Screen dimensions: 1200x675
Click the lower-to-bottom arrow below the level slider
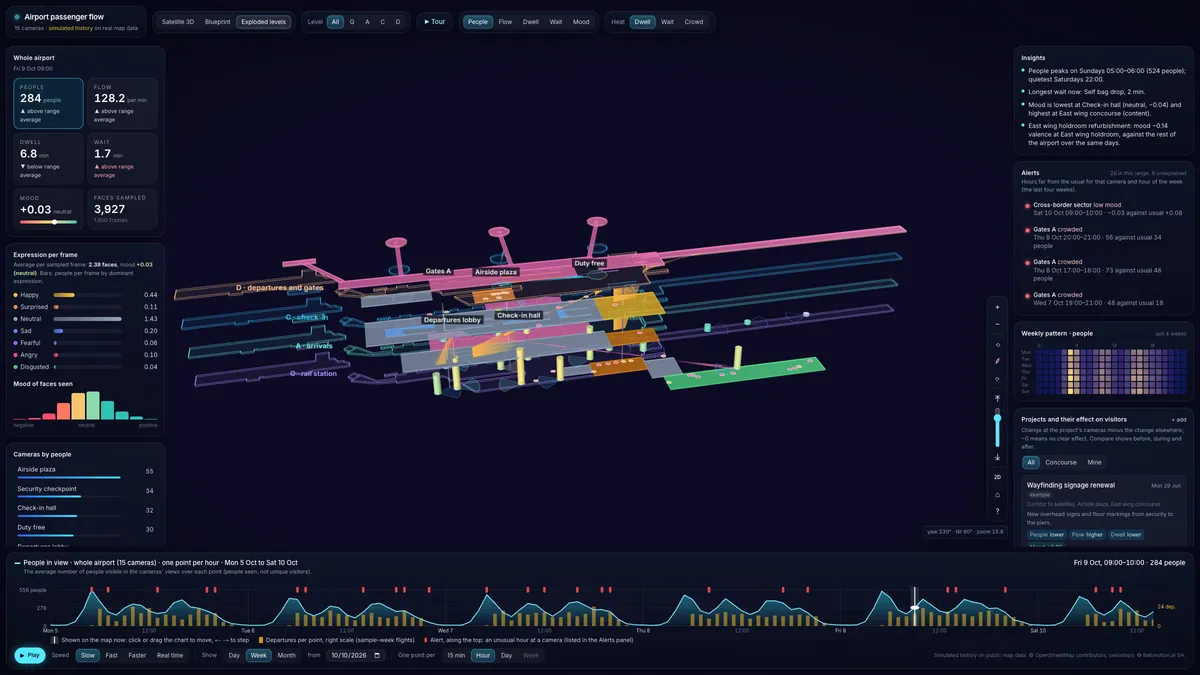[x=997, y=457]
